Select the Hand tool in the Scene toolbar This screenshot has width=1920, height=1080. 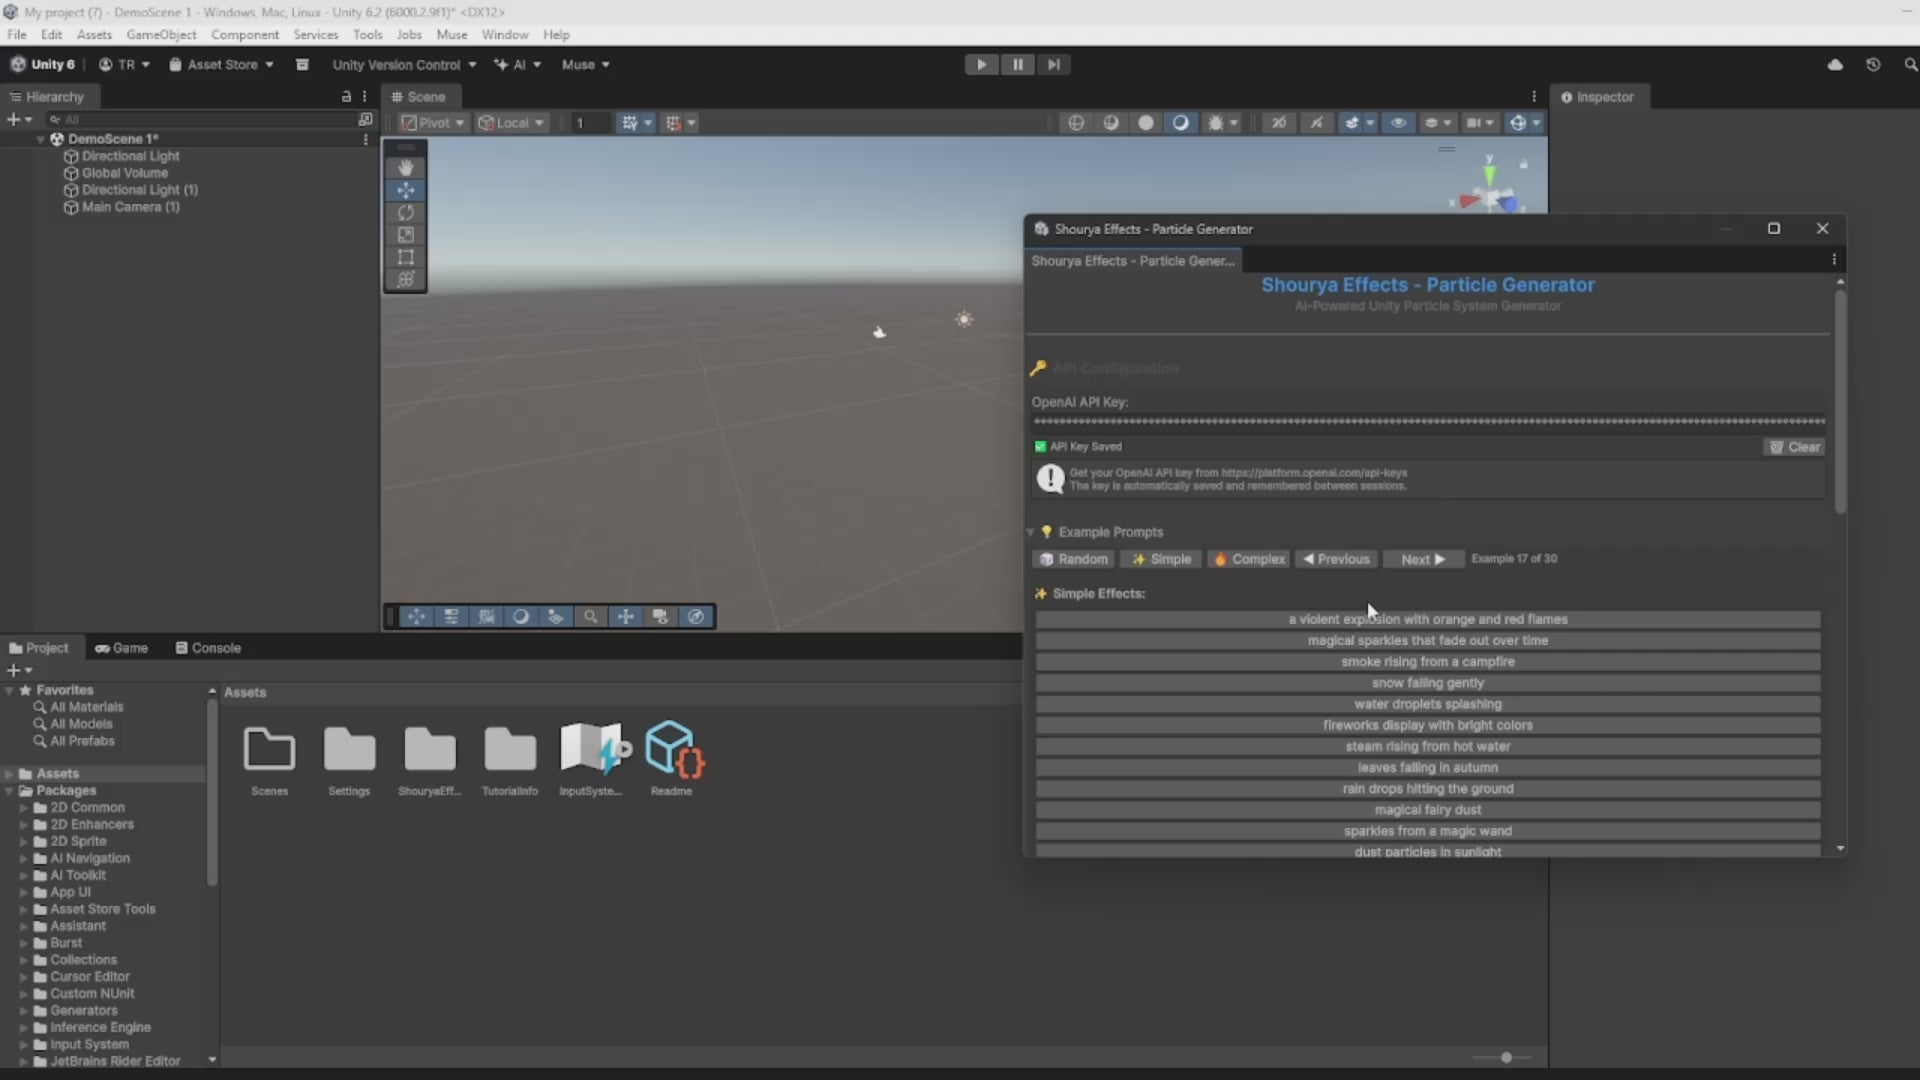(x=406, y=167)
